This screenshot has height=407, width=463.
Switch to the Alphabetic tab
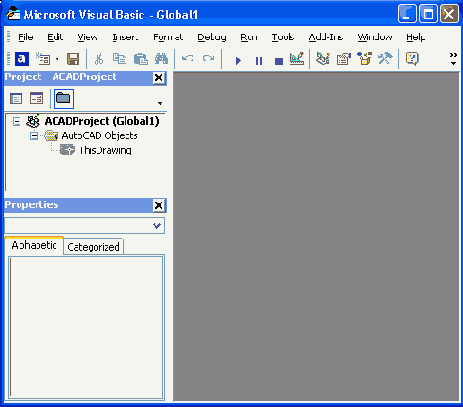pos(34,246)
